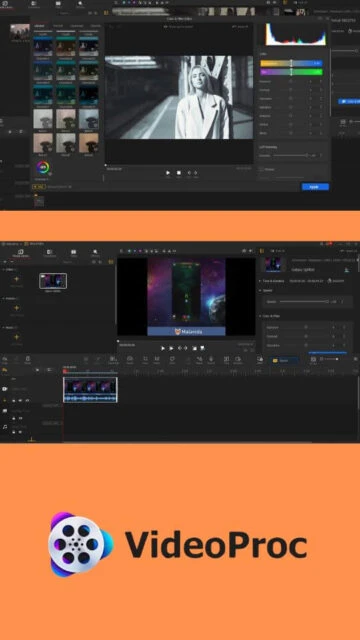Click the Undo icon in timeline toolbar
Screen dimensions: 360x640
(5, 359)
